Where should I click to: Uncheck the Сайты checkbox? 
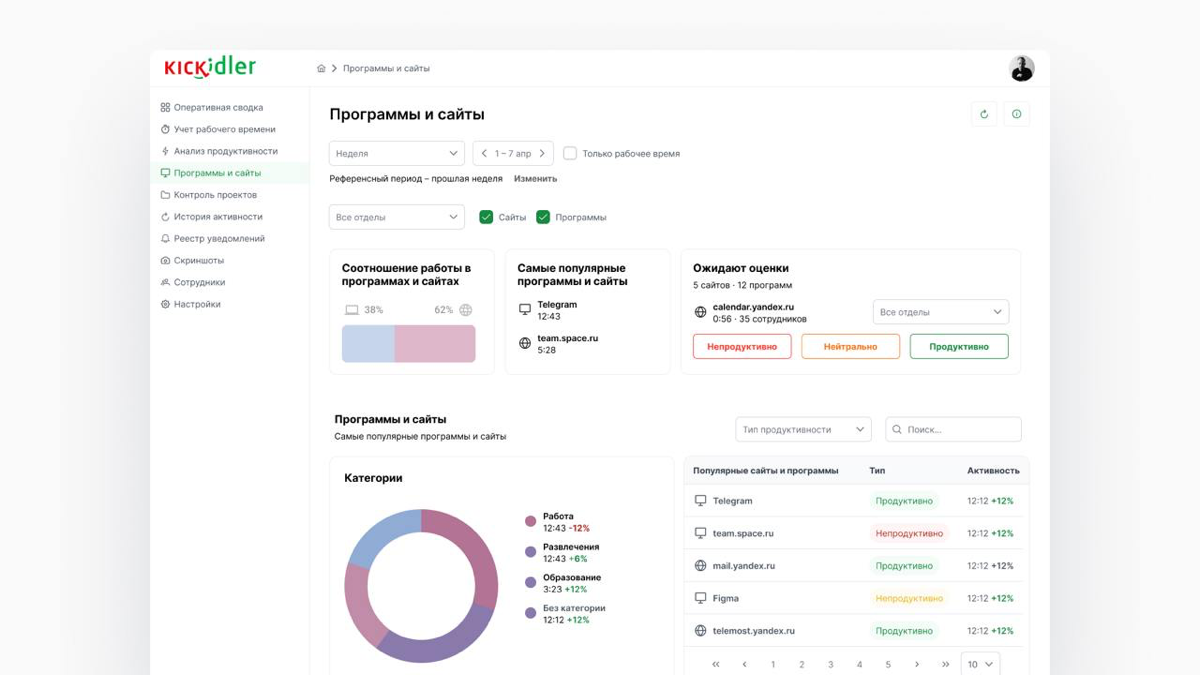[486, 217]
